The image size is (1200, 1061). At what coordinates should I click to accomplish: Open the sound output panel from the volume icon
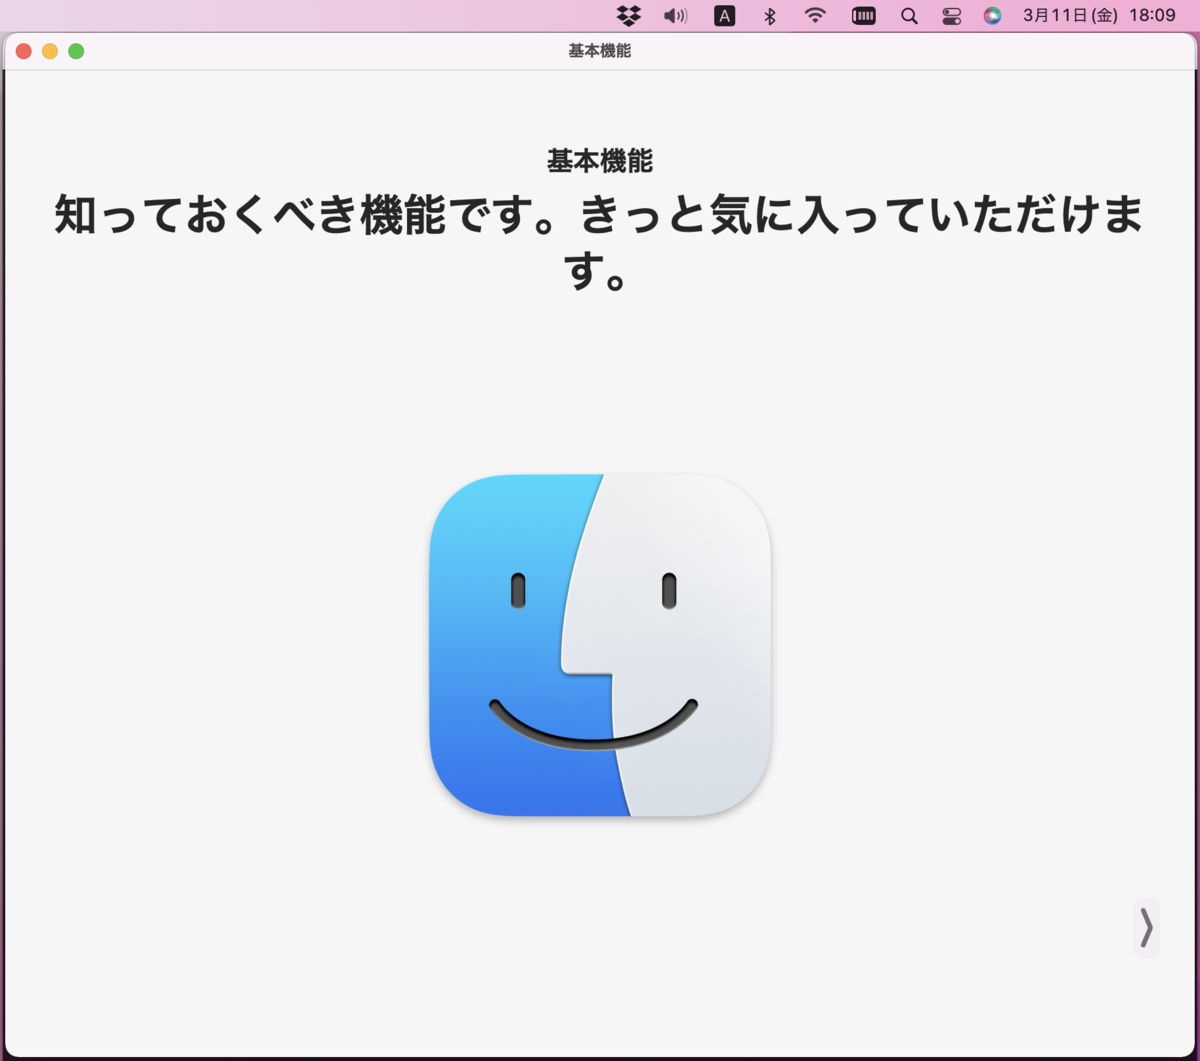(675, 15)
